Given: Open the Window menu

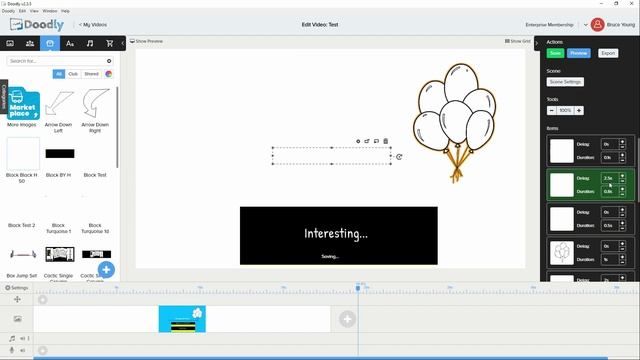Looking at the screenshot, I should pos(50,11).
